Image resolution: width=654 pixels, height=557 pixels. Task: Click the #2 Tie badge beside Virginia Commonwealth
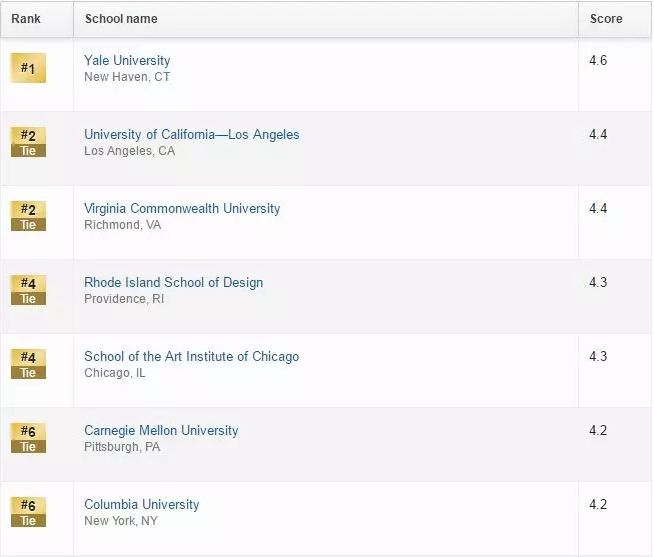pyautogui.click(x=28, y=216)
